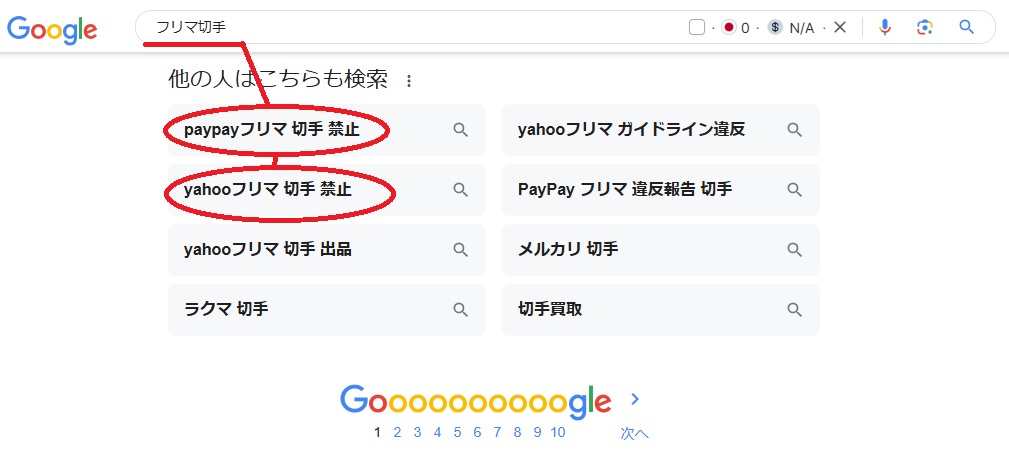
Task: Open Google Lens image search icon
Action: pyautogui.click(x=925, y=27)
